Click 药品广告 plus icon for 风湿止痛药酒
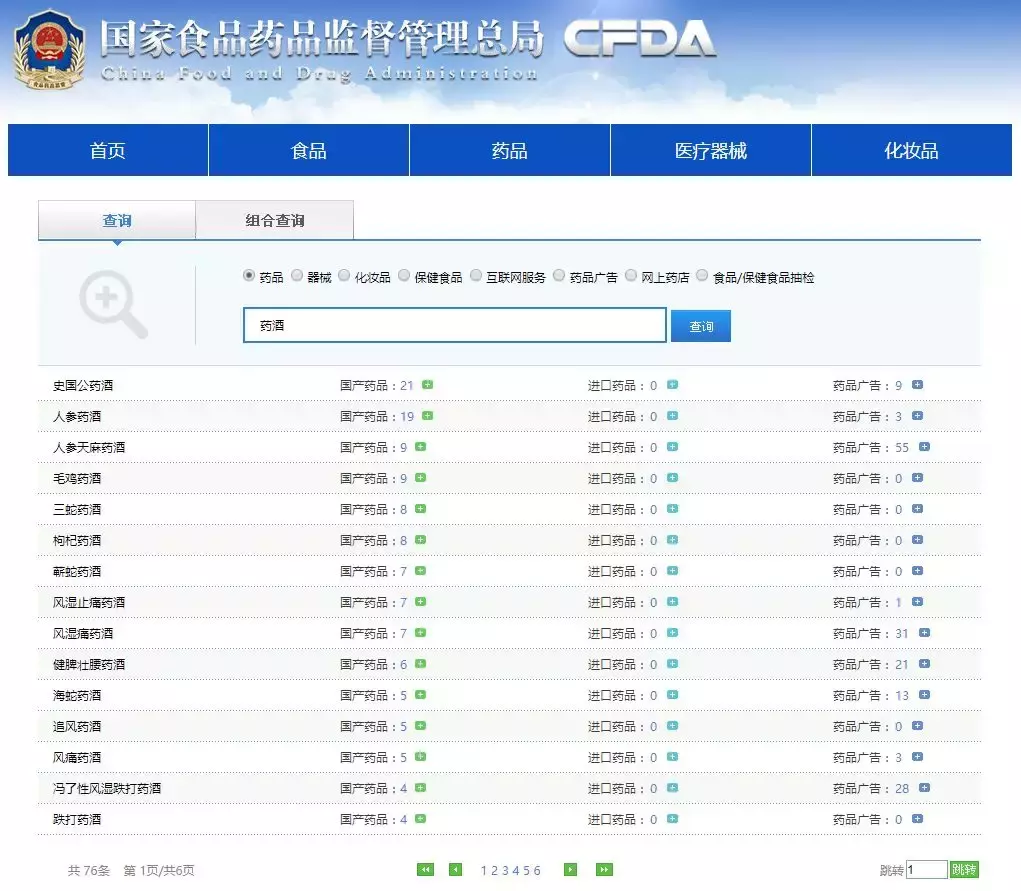1021x891 pixels. [x=917, y=602]
